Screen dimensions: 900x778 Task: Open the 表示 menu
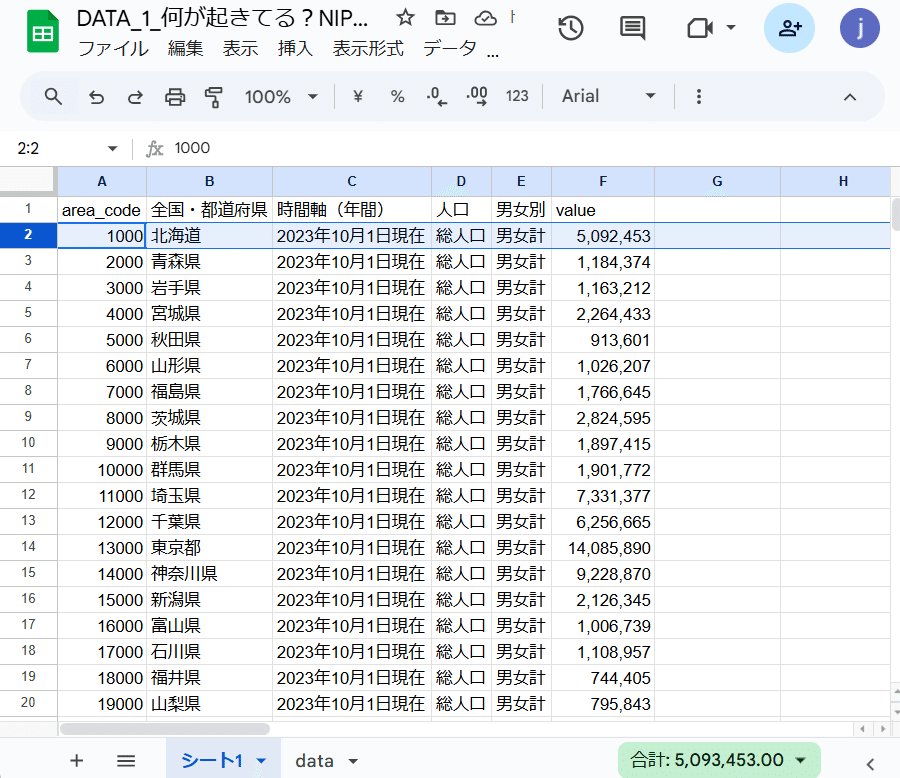(x=240, y=48)
